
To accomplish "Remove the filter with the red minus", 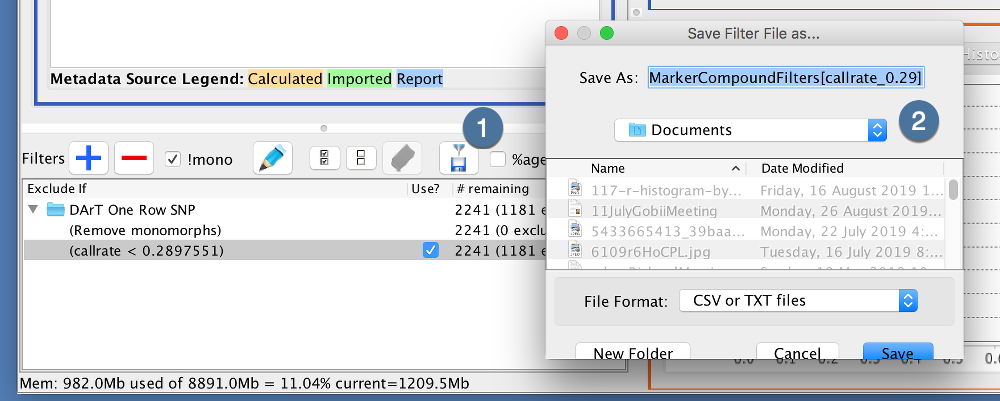I will [x=134, y=158].
